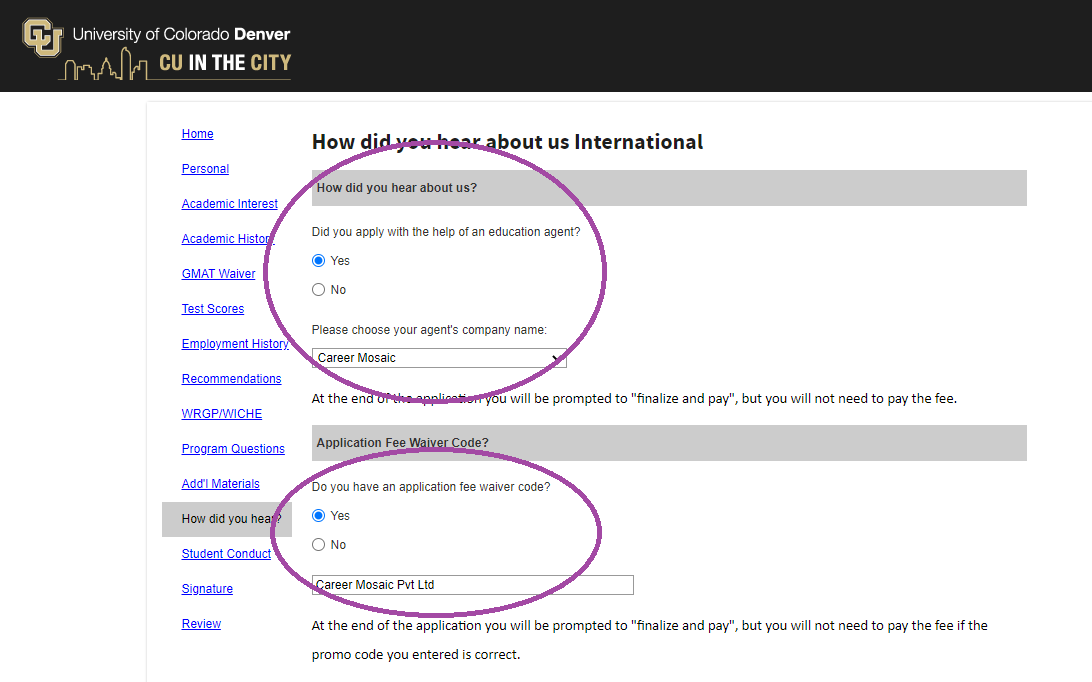Go to the Personal section
The width and height of the screenshot is (1092, 682).
(205, 169)
